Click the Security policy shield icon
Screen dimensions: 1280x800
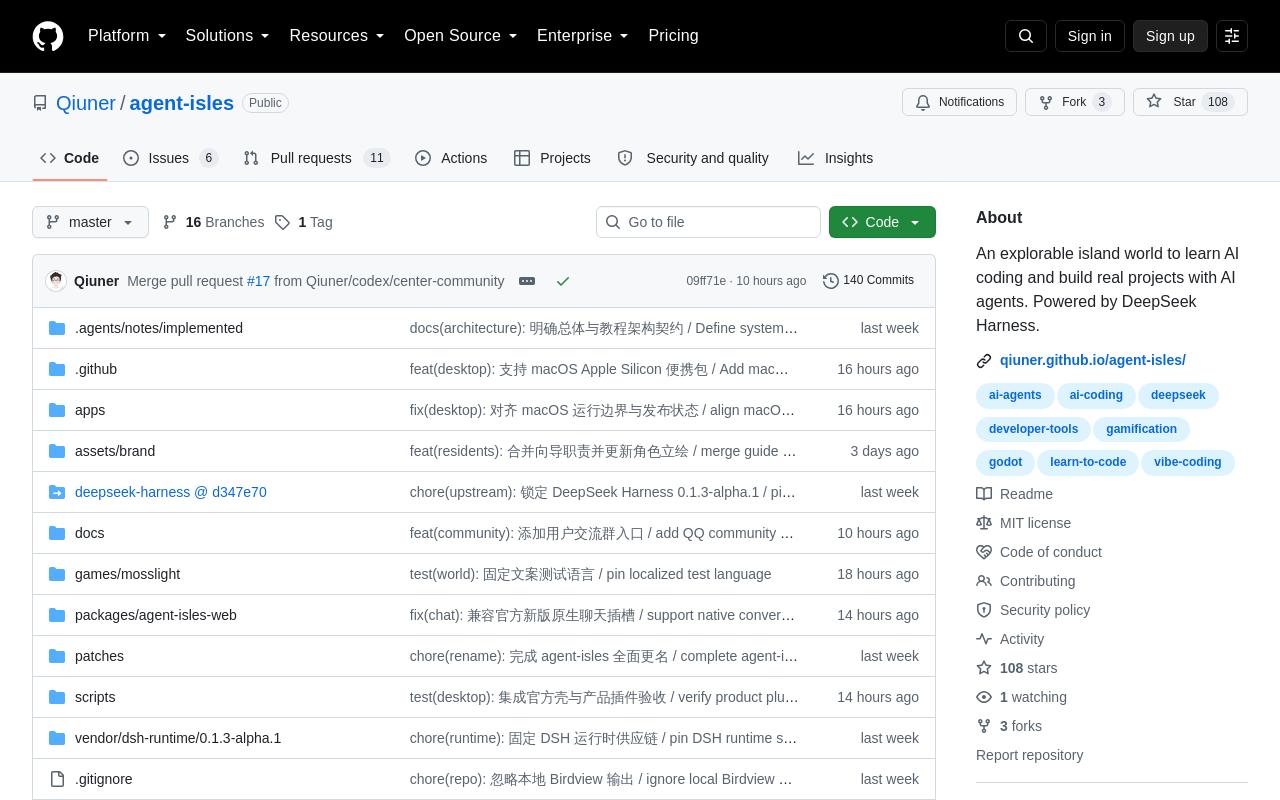(x=984, y=610)
